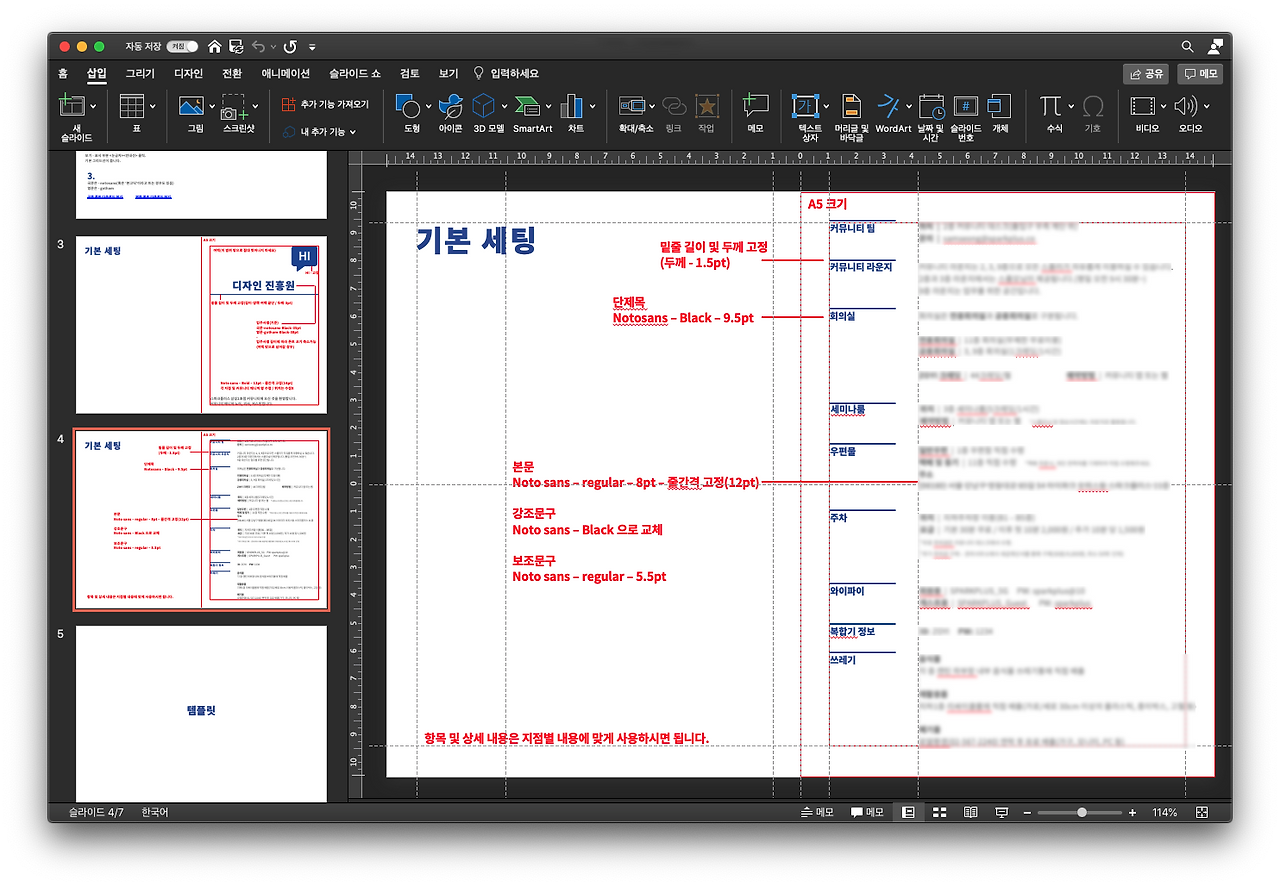Image resolution: width=1280 pixels, height=886 pixels.
Task: Click the WordArt icon
Action: (x=888, y=106)
